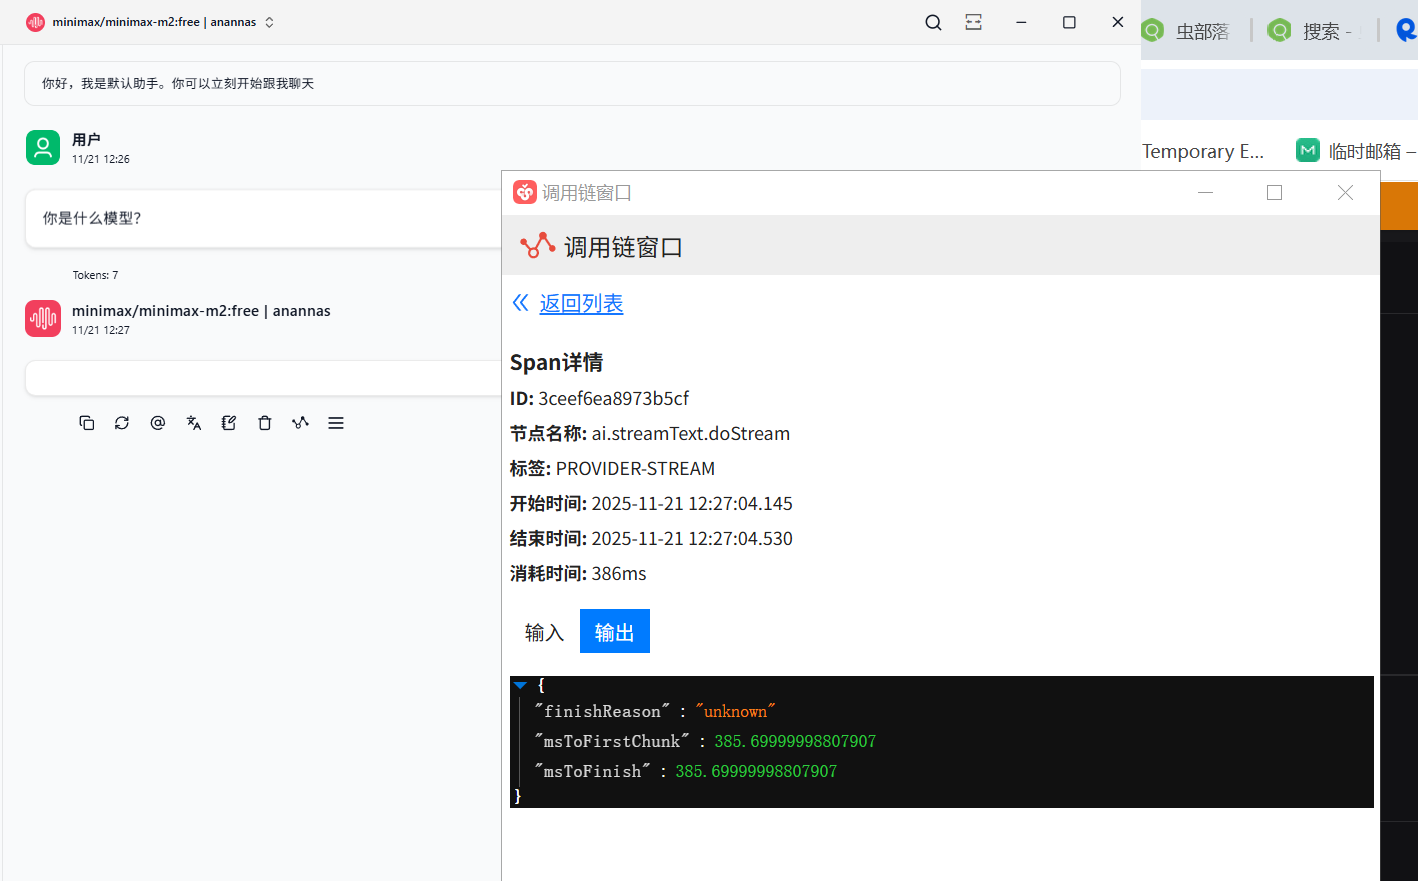This screenshot has height=881, width=1418.
Task: Toggle the expand-width icon in the chat header
Action: (x=973, y=22)
